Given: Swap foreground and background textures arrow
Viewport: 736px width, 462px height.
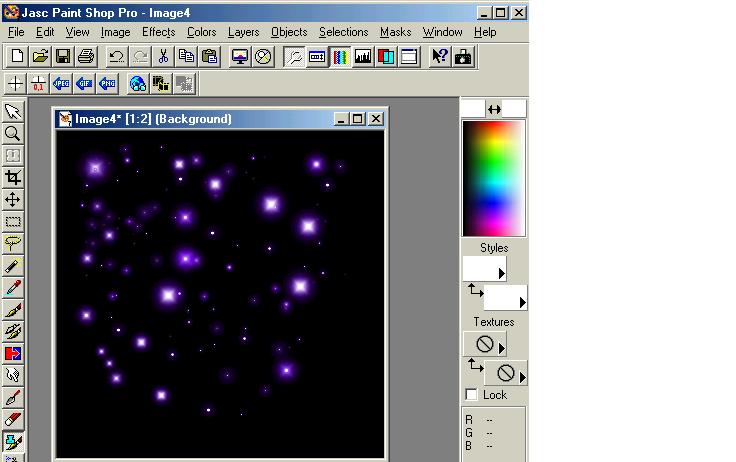Looking at the screenshot, I should (x=475, y=365).
